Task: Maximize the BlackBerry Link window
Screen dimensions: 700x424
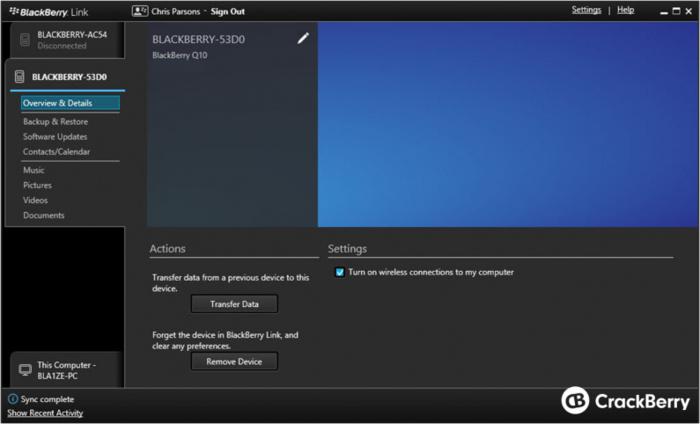Action: (x=676, y=11)
